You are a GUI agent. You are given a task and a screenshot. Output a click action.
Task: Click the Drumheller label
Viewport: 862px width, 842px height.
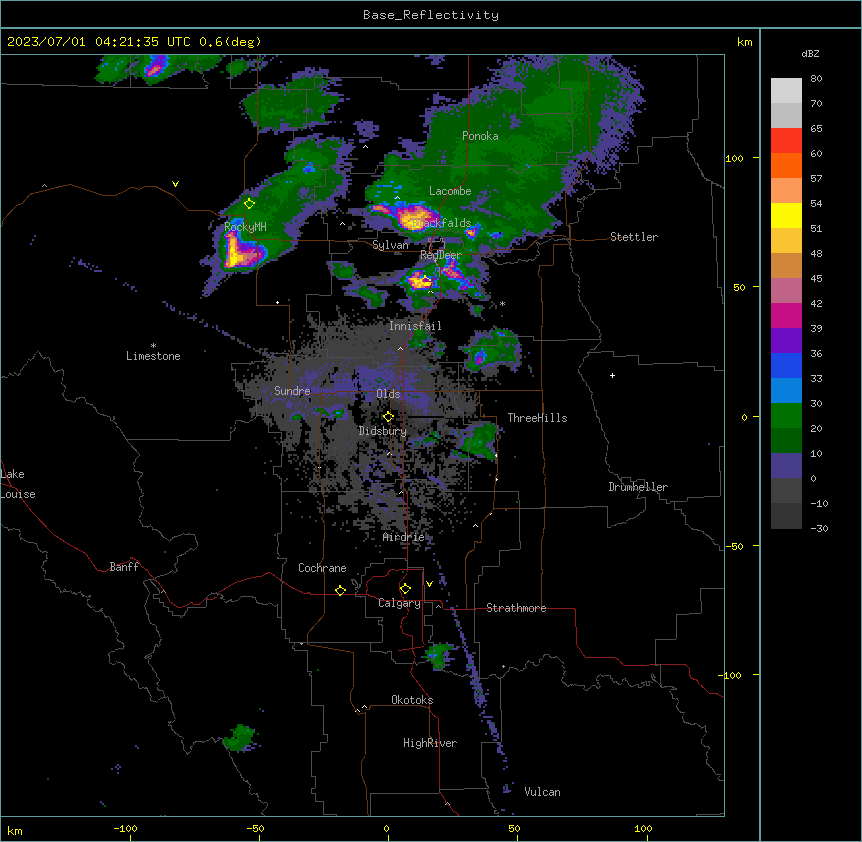638,487
